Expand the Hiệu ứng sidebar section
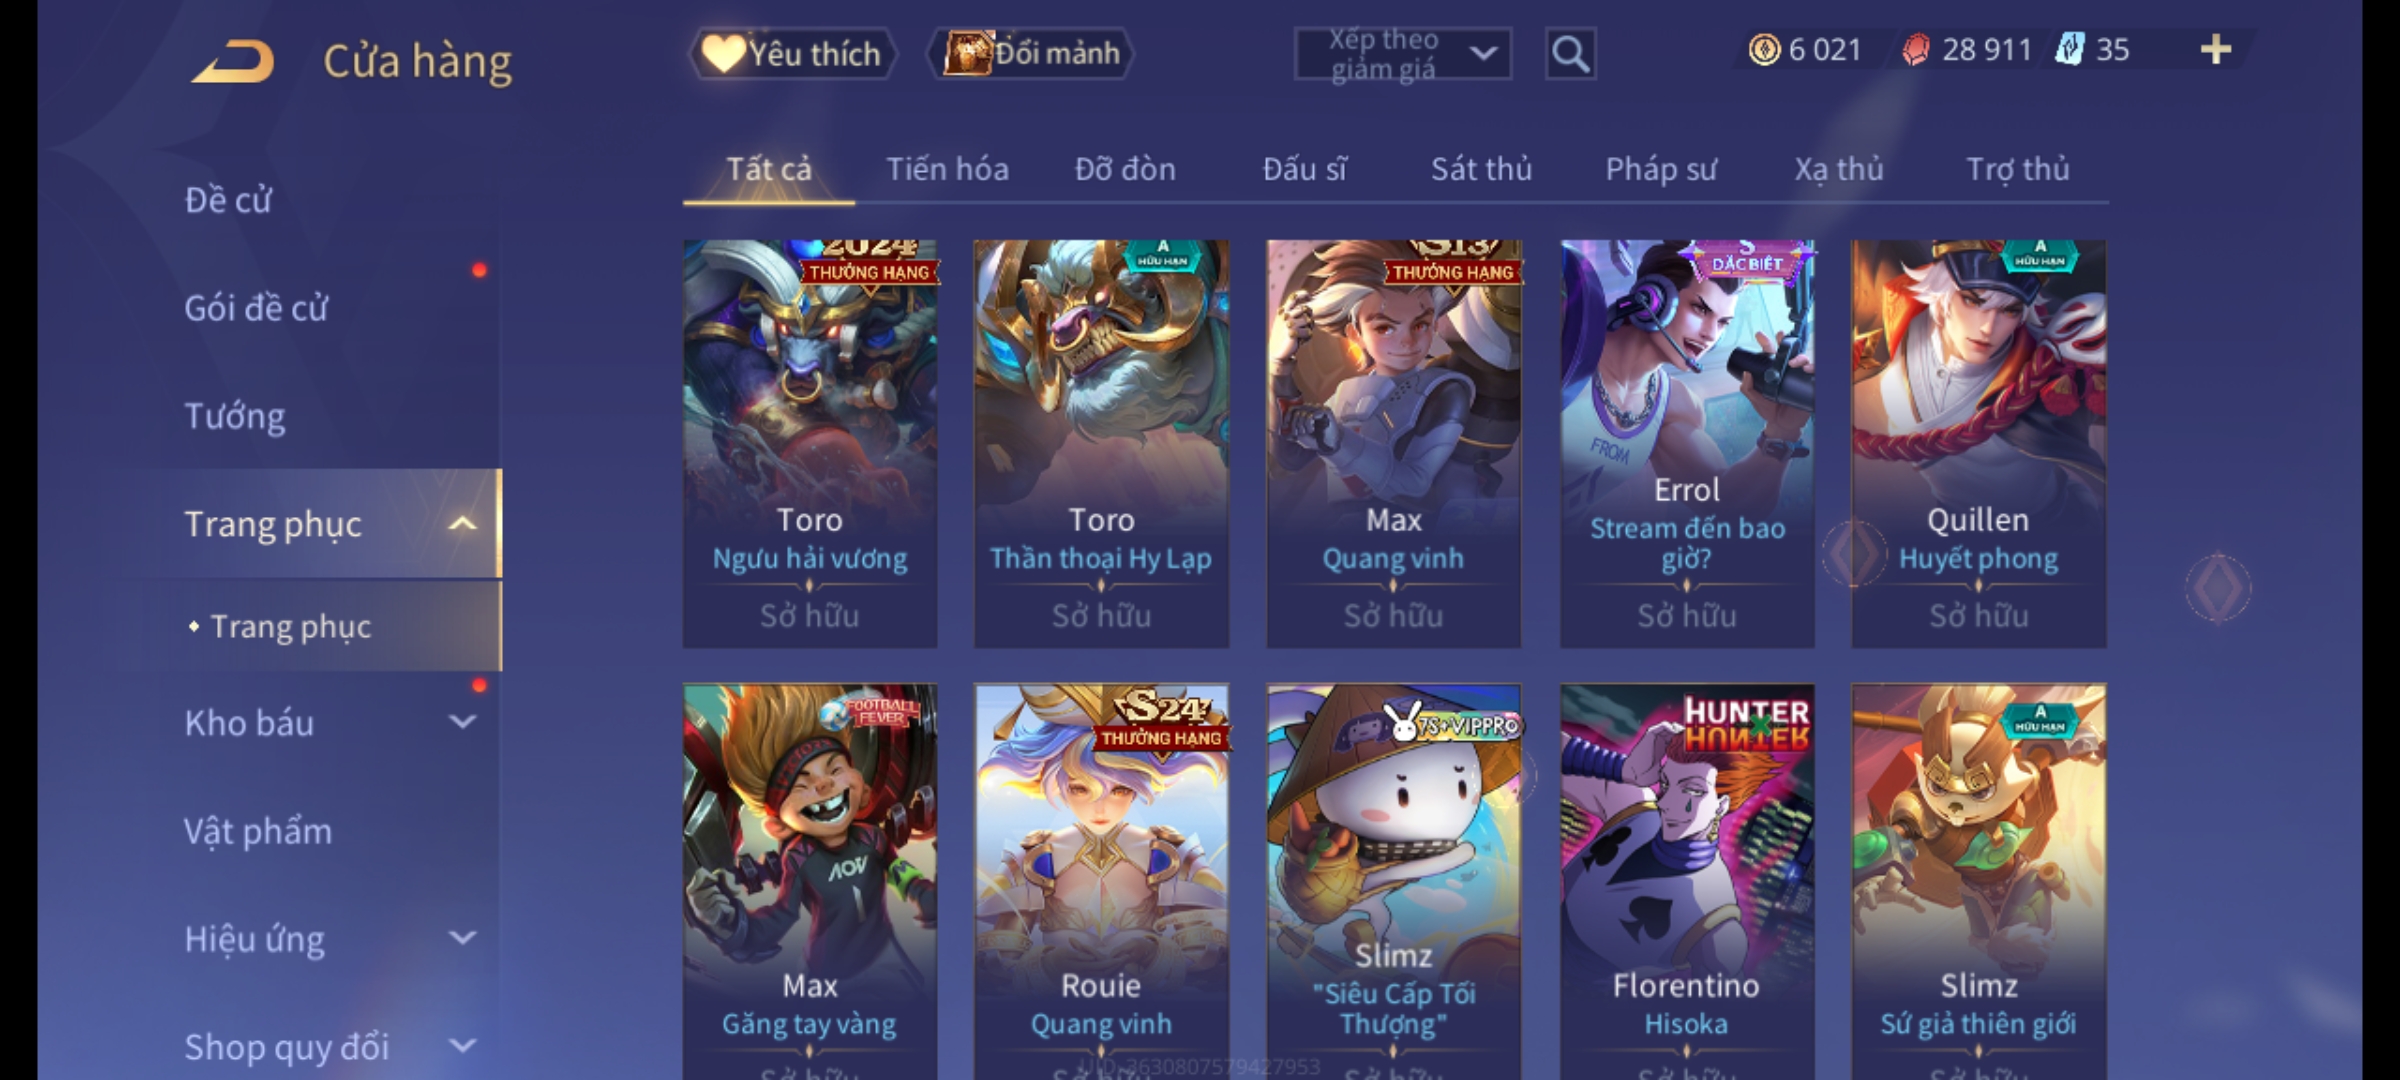The height and width of the screenshot is (1080, 2400). click(462, 938)
